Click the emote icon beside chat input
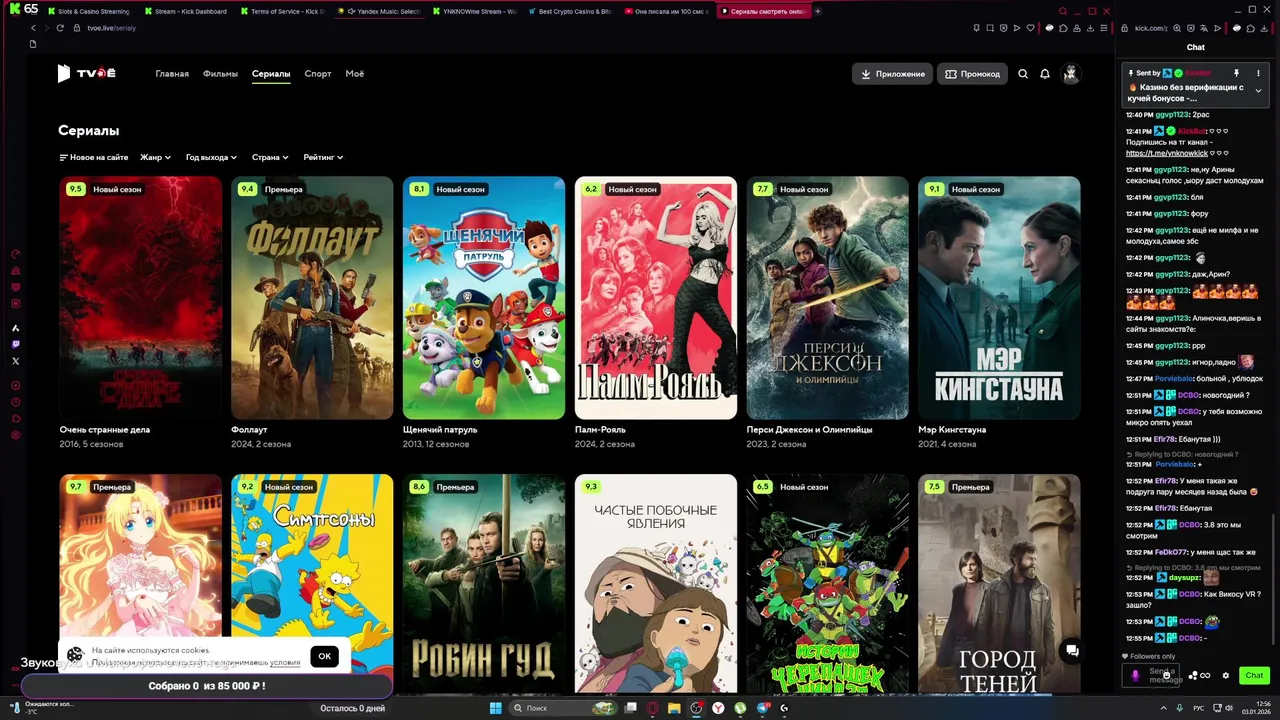The image size is (1280, 720). tap(1166, 676)
